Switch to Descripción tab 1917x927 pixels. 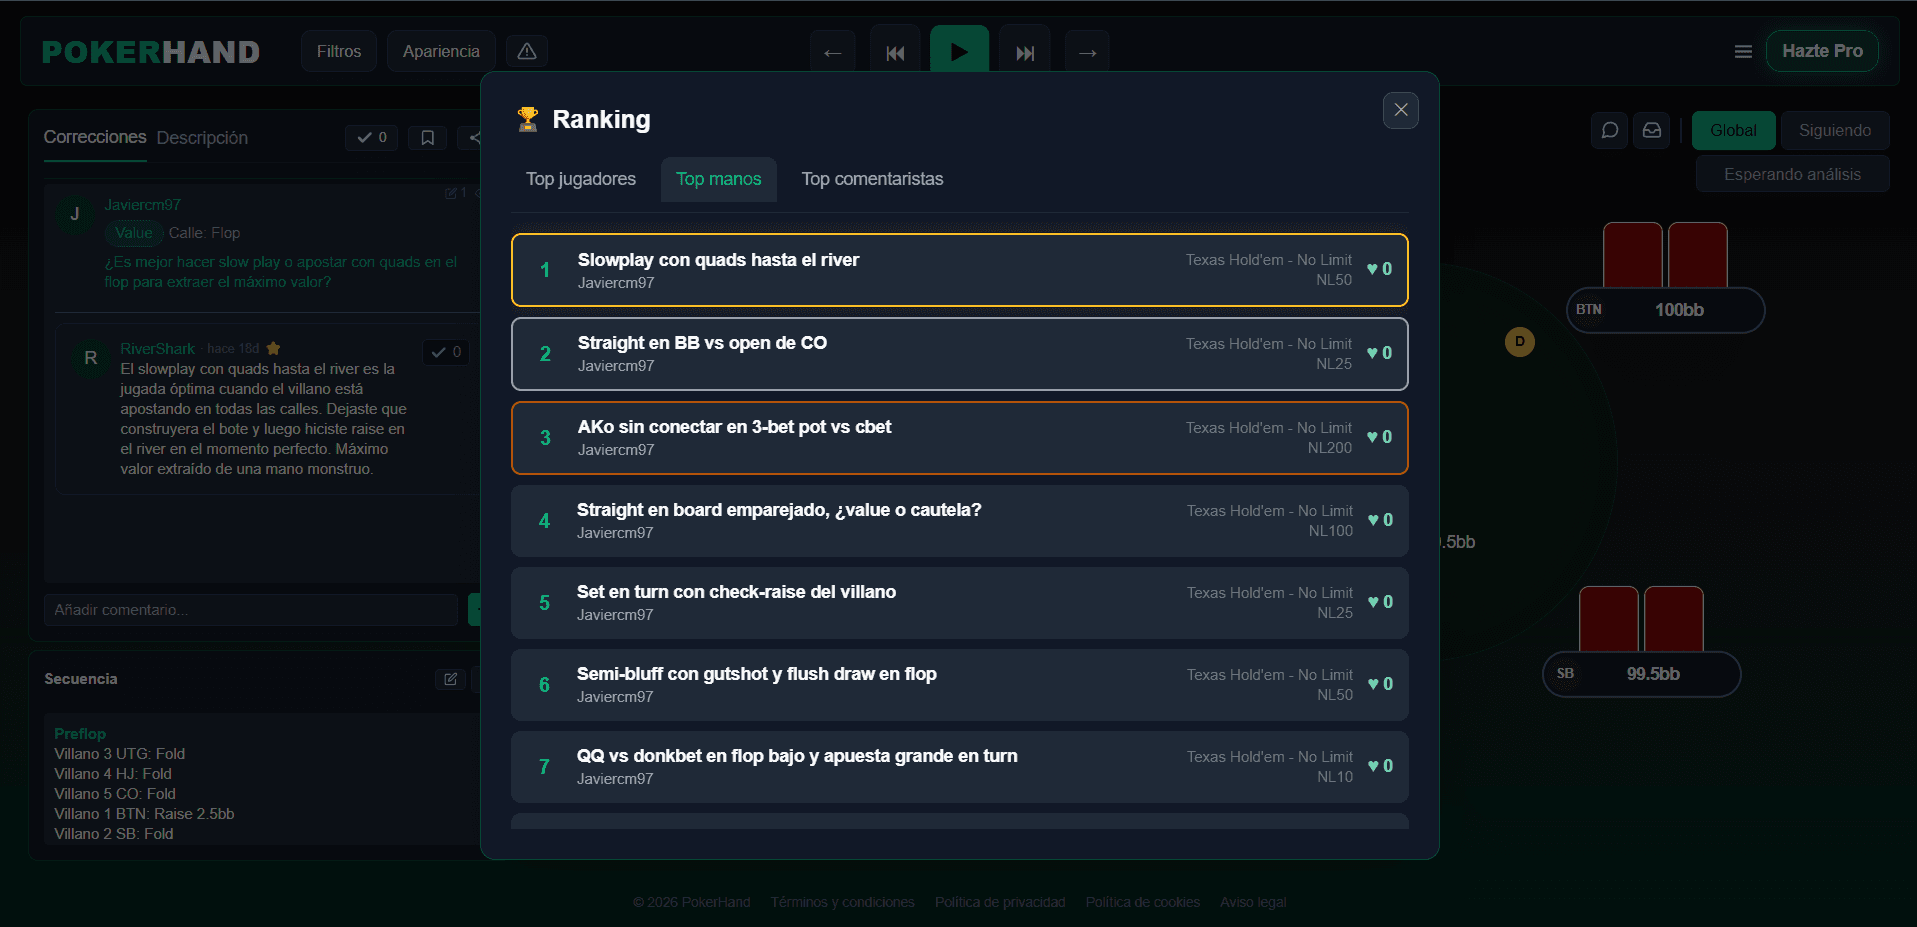click(202, 138)
